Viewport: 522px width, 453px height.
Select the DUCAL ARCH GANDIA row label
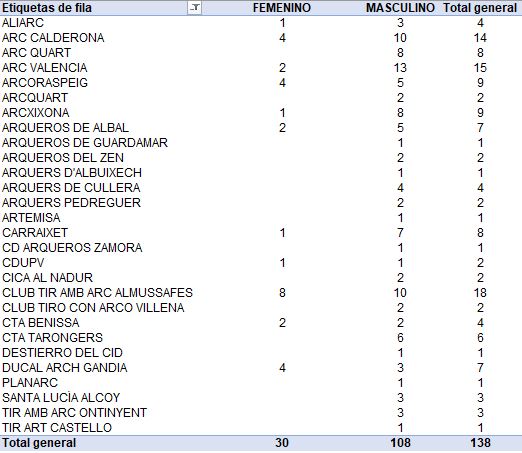[x=64, y=368]
